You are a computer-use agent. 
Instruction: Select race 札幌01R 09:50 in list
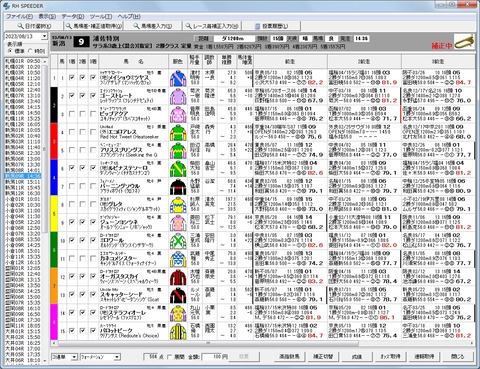tap(23, 61)
